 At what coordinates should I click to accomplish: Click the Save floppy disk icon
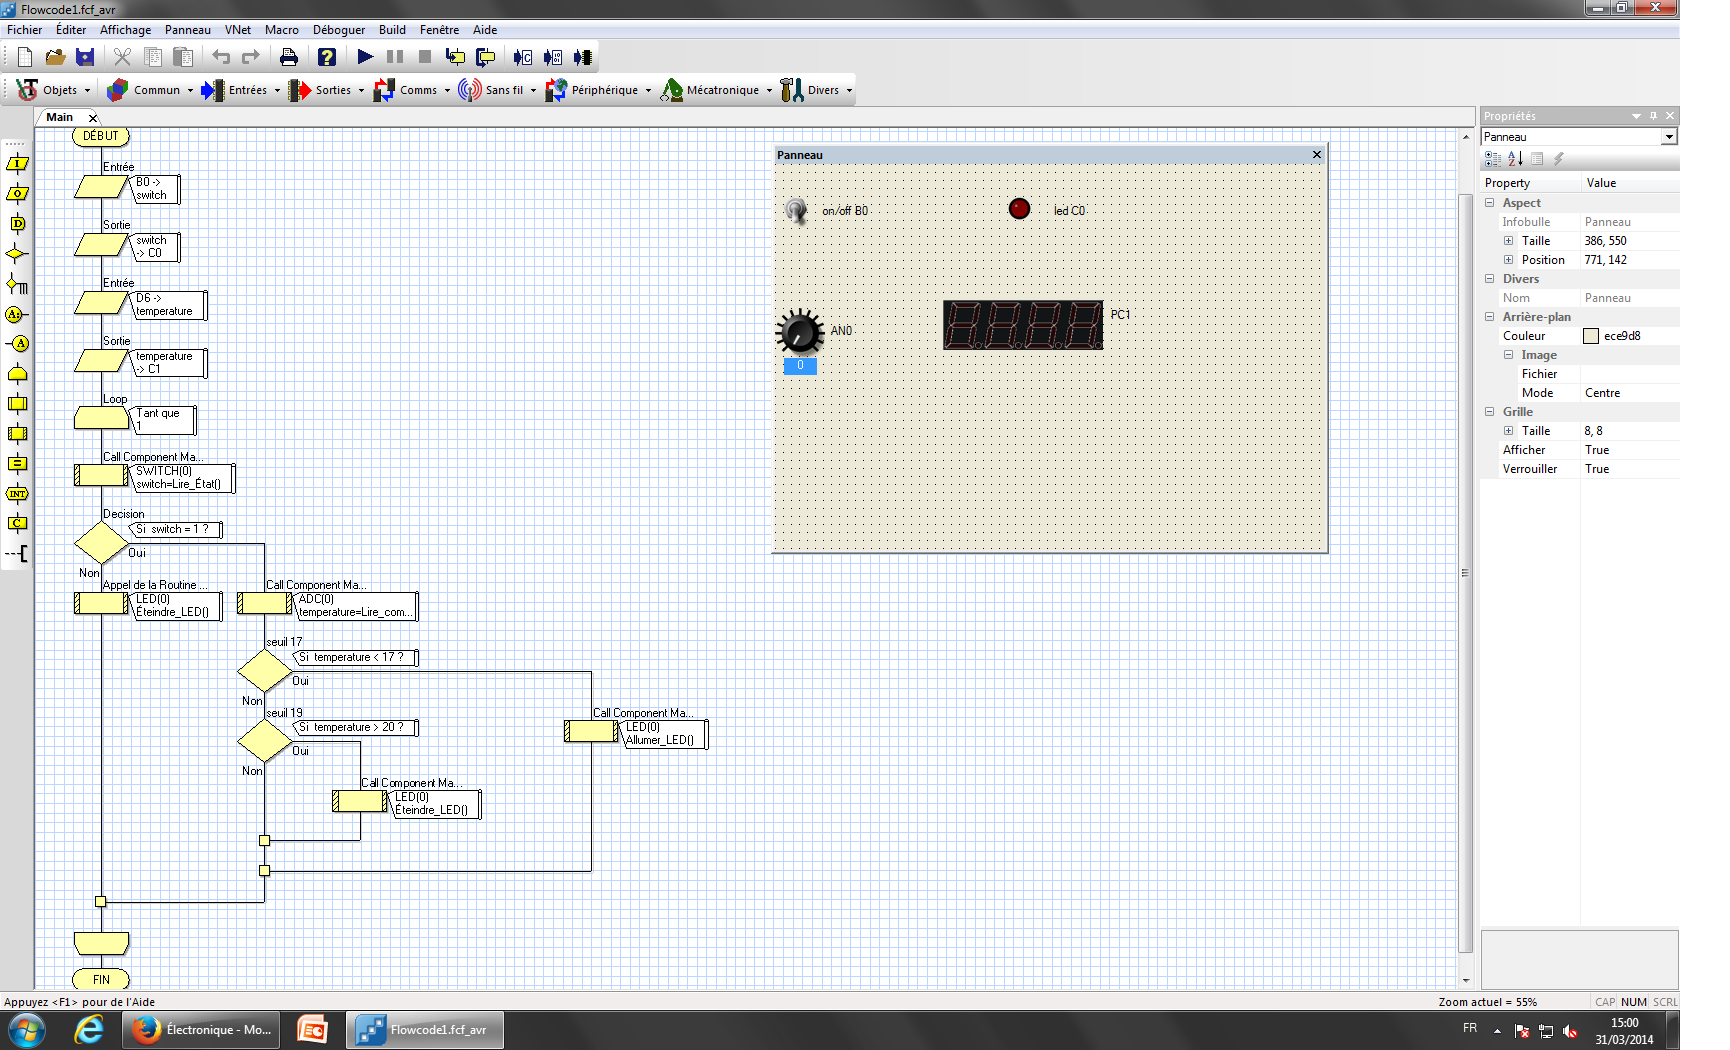coord(85,57)
